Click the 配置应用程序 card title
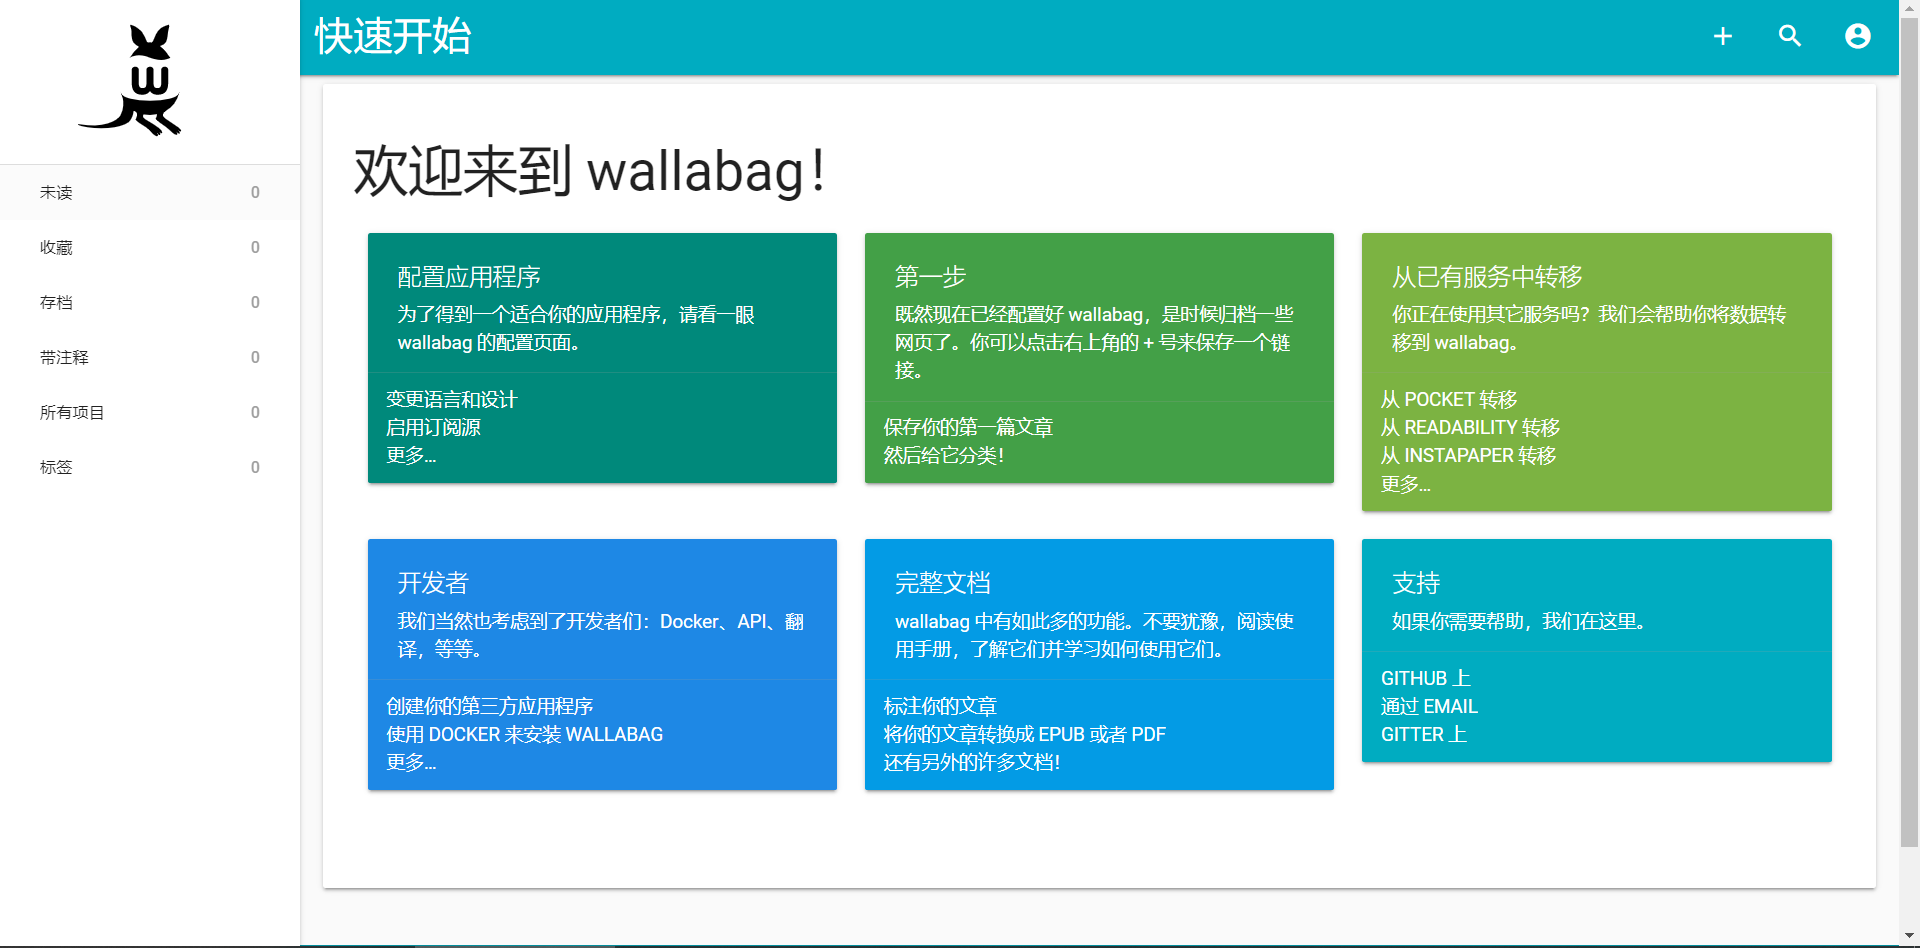The width and height of the screenshot is (1920, 948). pyautogui.click(x=469, y=277)
